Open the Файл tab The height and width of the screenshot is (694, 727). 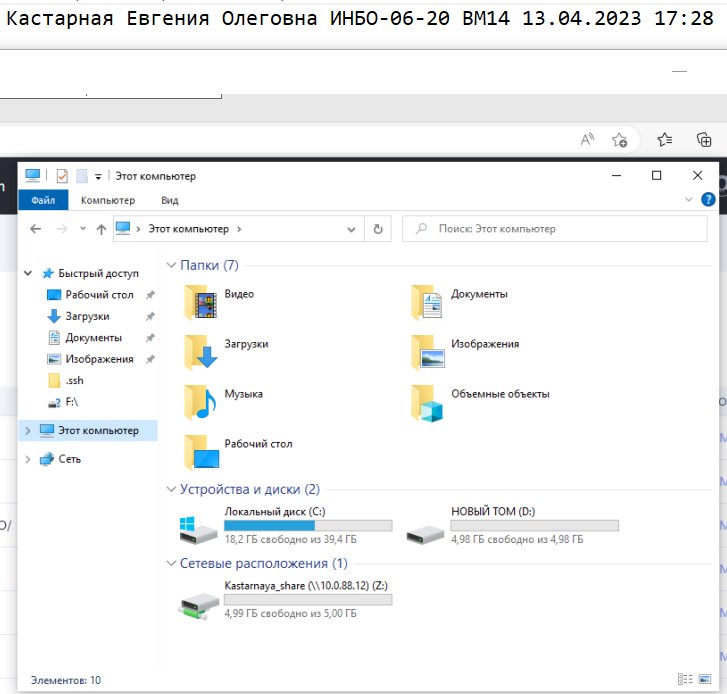click(43, 200)
